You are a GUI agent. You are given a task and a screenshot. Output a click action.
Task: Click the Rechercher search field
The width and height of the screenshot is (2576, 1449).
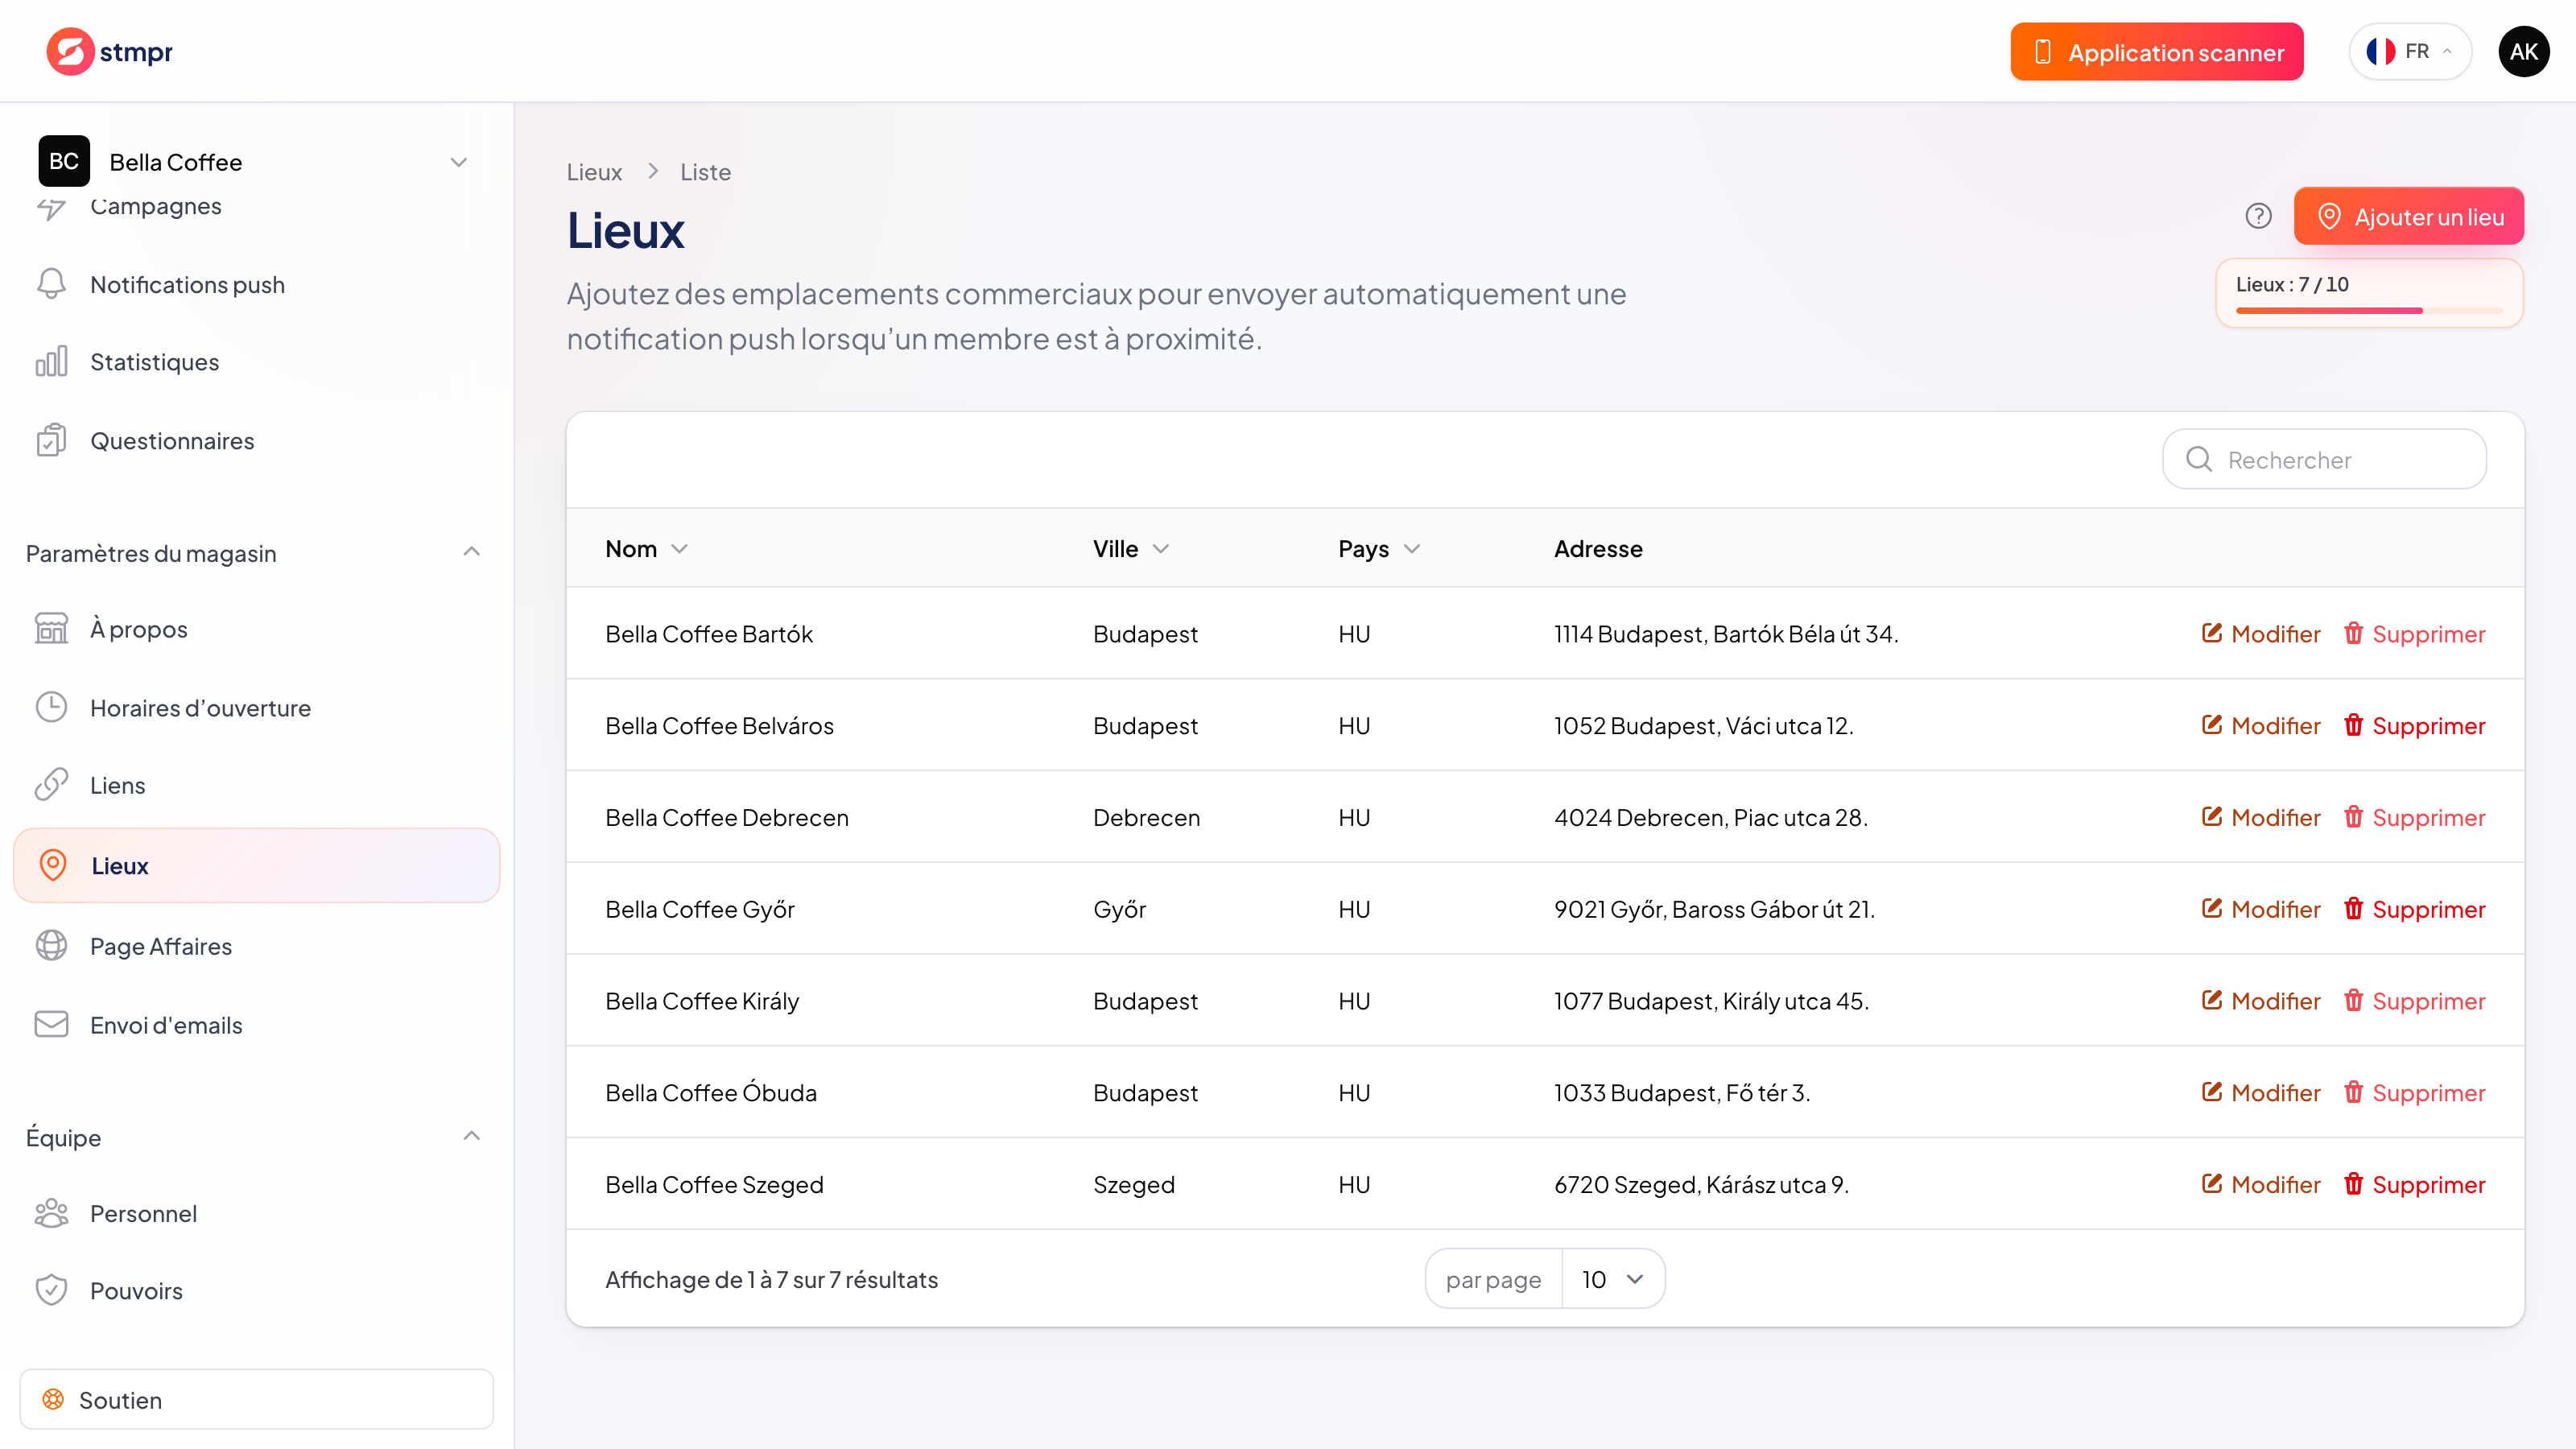coord(2324,459)
